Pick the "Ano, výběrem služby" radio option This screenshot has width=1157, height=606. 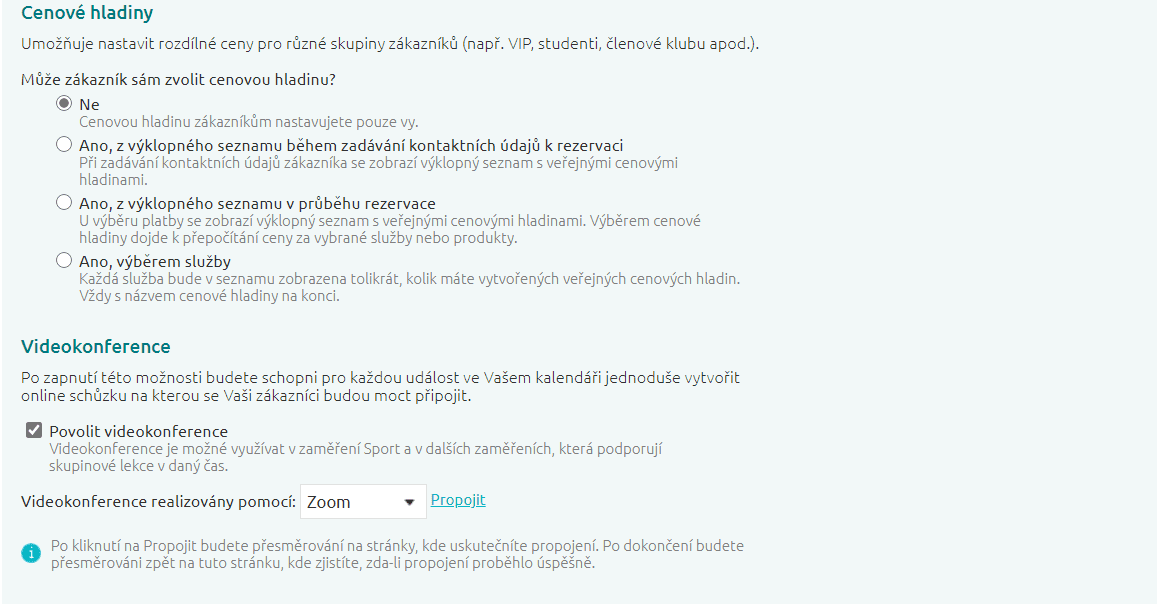[64, 261]
